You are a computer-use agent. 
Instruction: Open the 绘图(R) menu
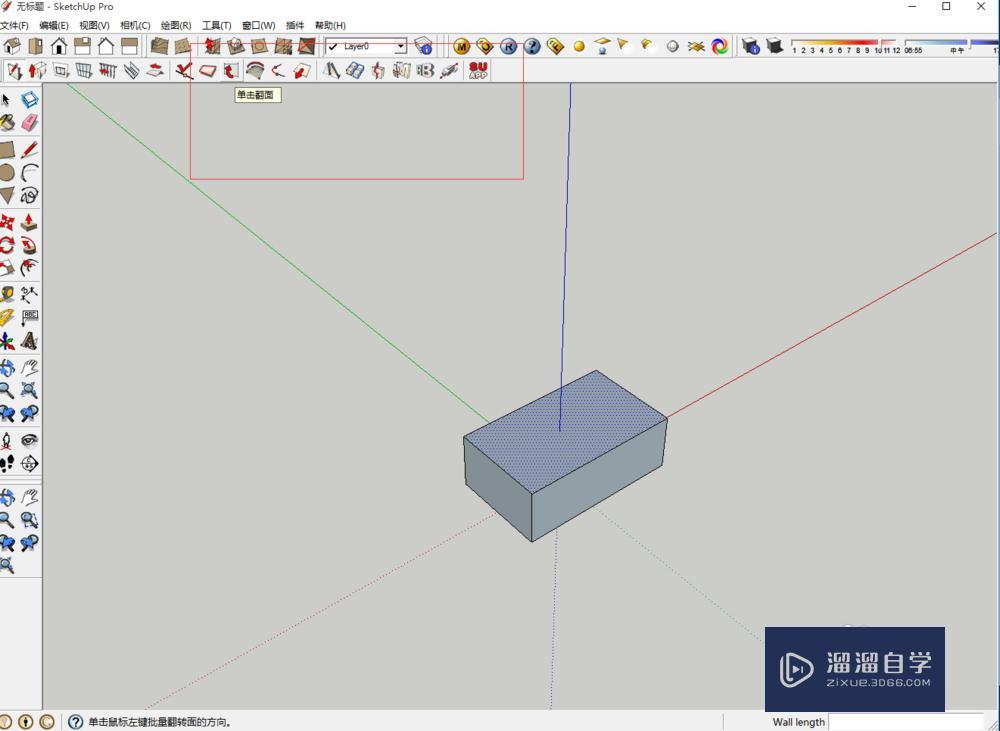[x=176, y=26]
